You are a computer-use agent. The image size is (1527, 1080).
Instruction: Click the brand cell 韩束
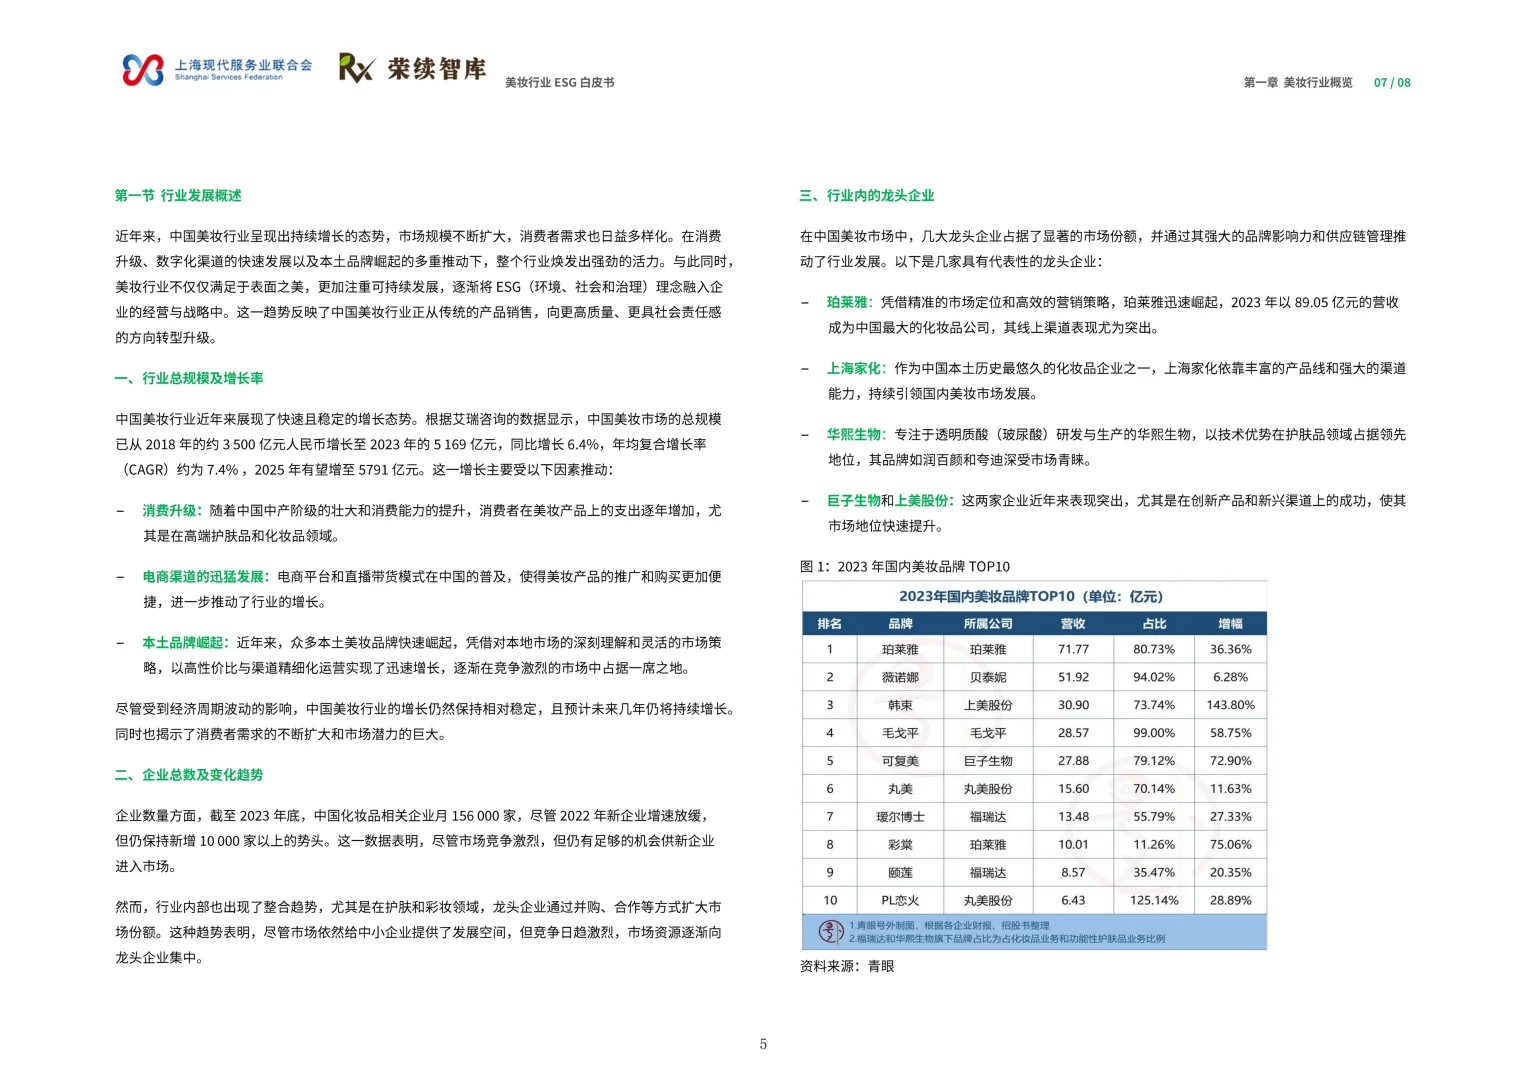[x=900, y=706]
